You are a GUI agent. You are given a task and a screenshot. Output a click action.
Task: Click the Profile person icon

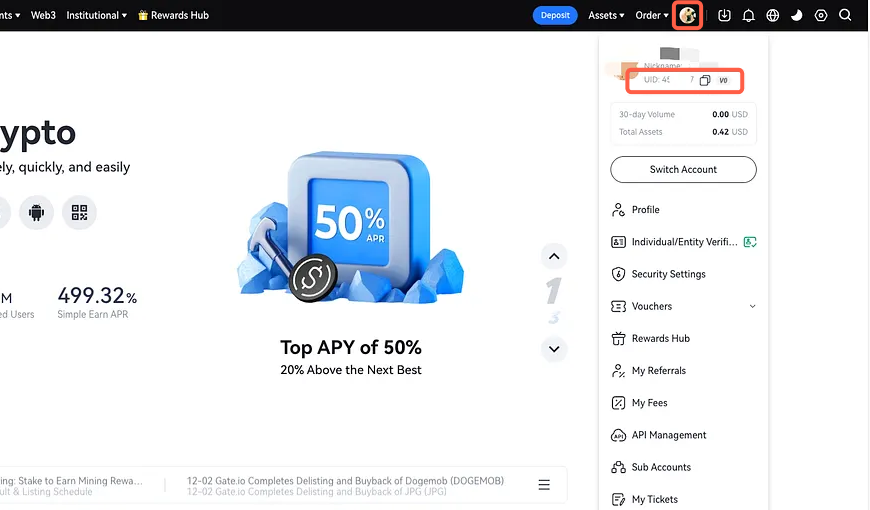(618, 210)
